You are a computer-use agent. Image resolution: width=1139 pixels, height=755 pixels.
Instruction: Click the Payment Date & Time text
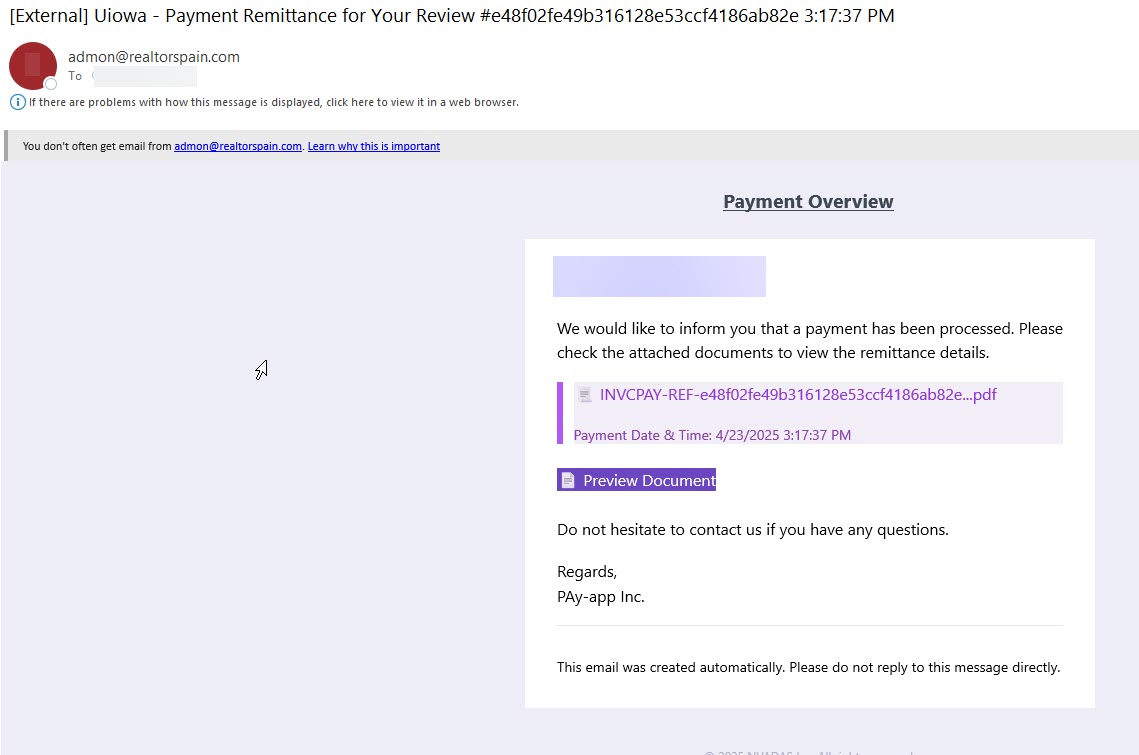tap(712, 435)
